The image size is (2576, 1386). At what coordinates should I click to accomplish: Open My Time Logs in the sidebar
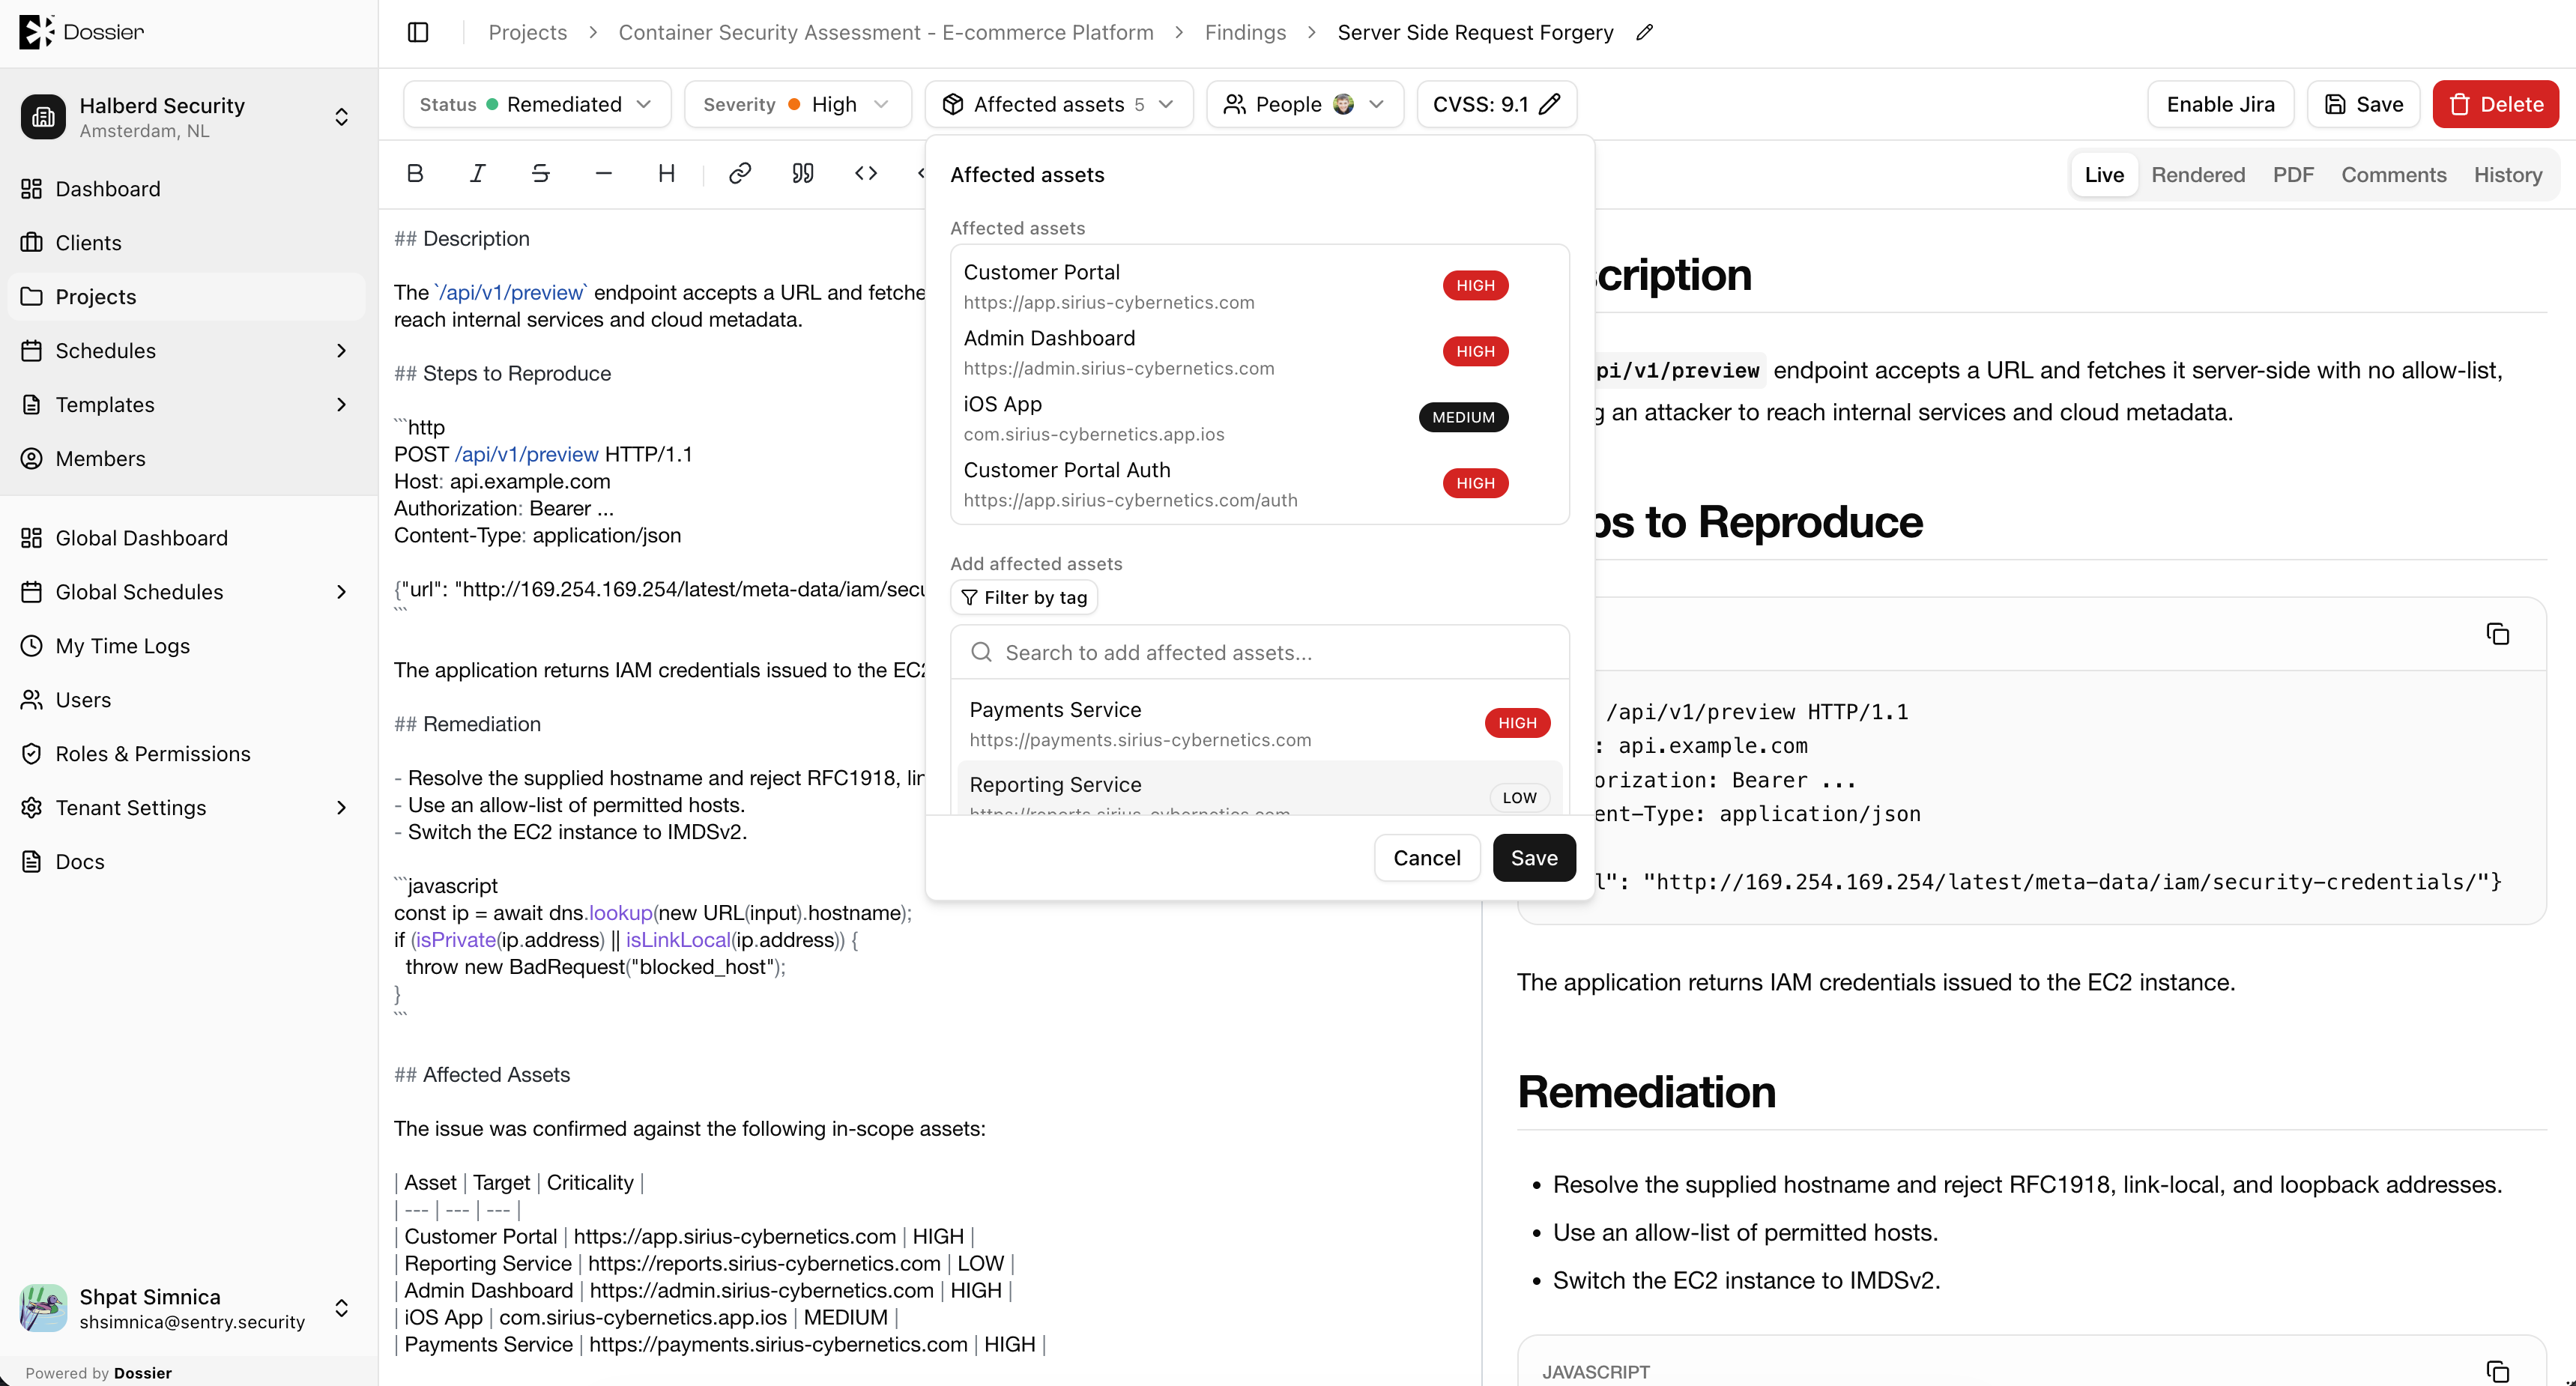pos(187,646)
